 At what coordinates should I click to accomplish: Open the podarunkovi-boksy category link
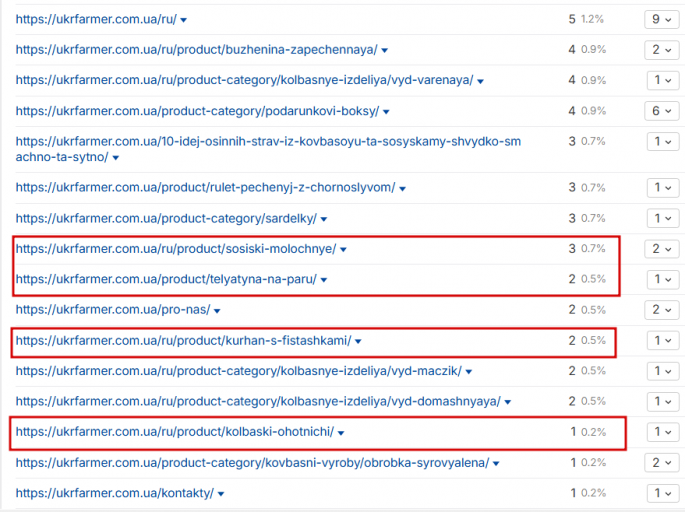(197, 111)
